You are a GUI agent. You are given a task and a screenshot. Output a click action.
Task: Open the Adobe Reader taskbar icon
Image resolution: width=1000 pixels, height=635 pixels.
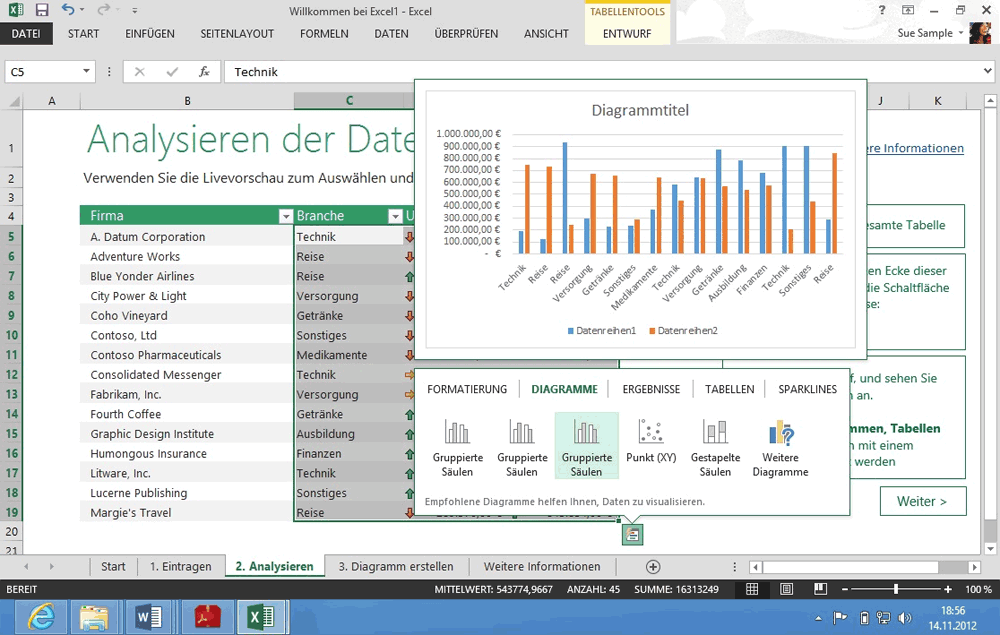click(x=207, y=617)
